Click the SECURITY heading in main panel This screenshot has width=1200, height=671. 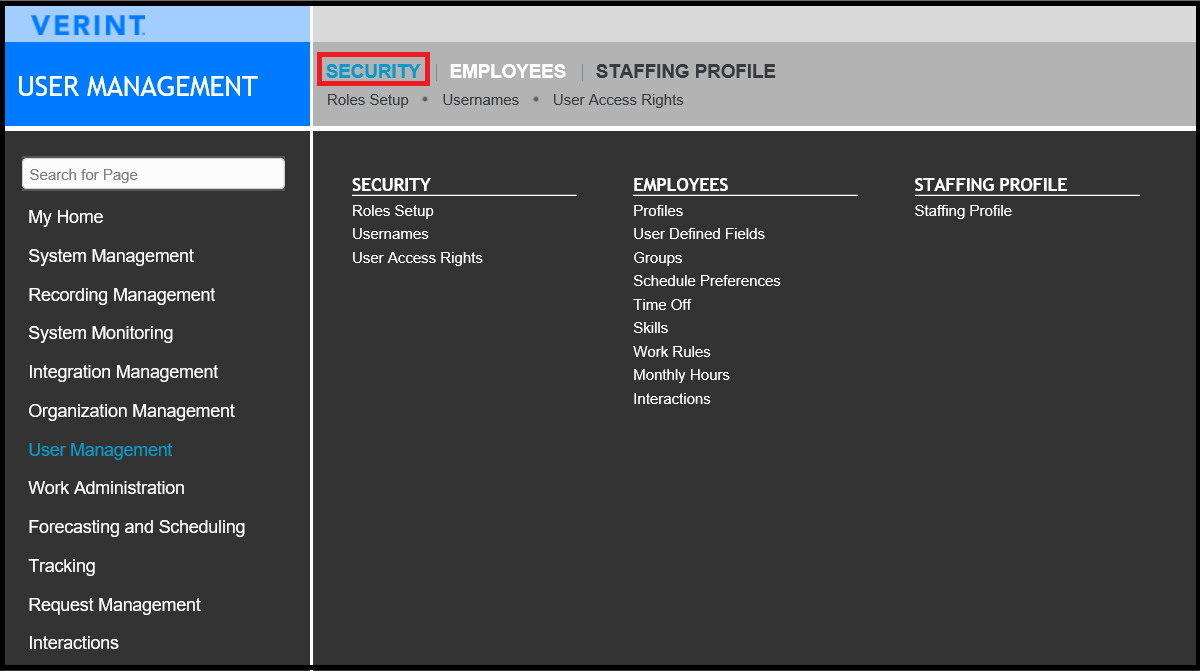click(391, 185)
